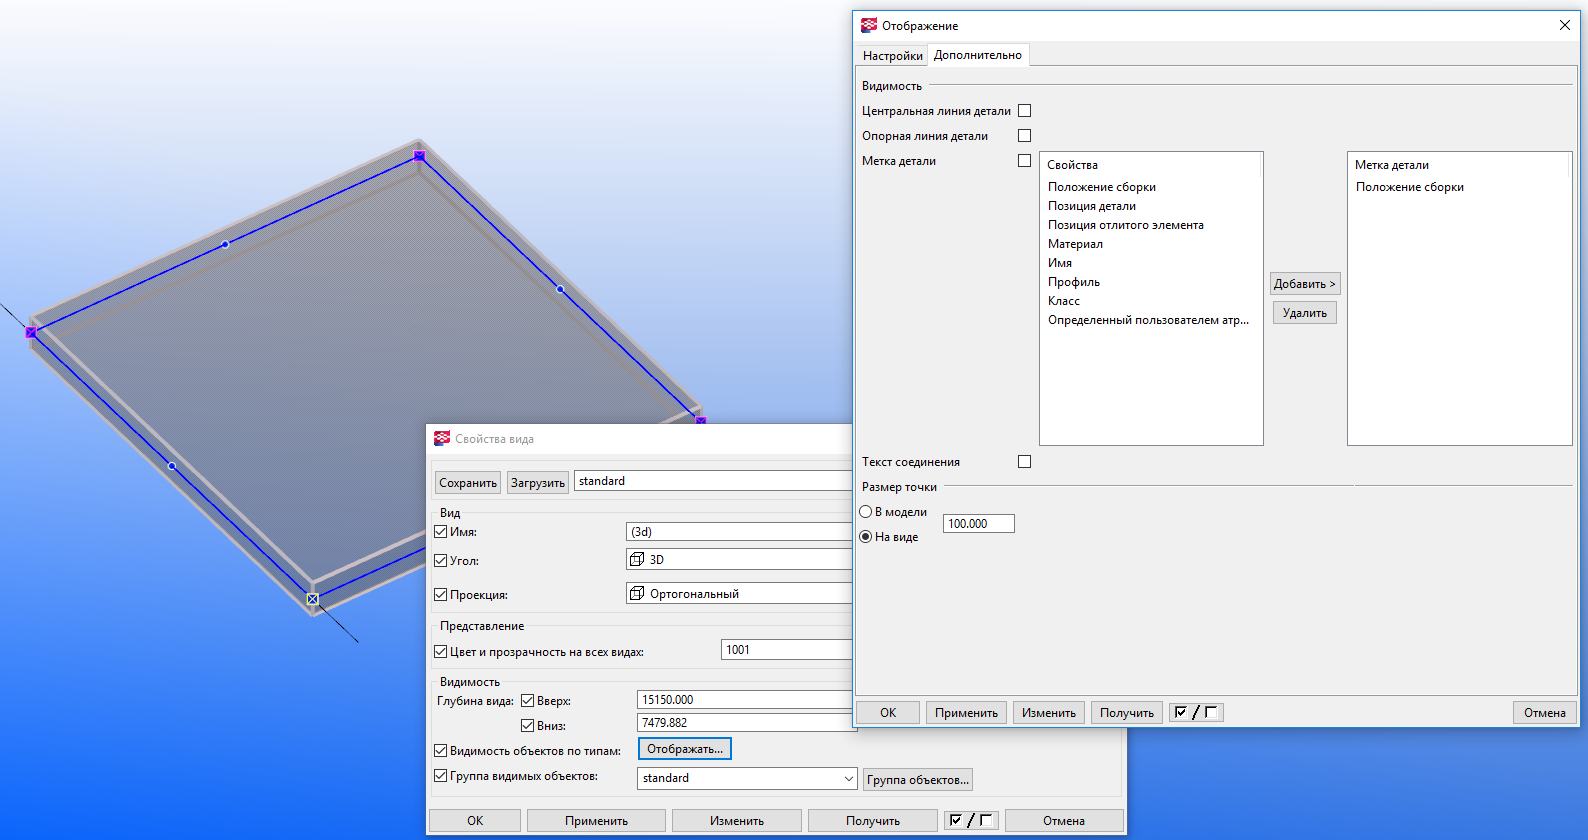Click the point size field showing 100.000
The image size is (1588, 840).
pos(978,524)
